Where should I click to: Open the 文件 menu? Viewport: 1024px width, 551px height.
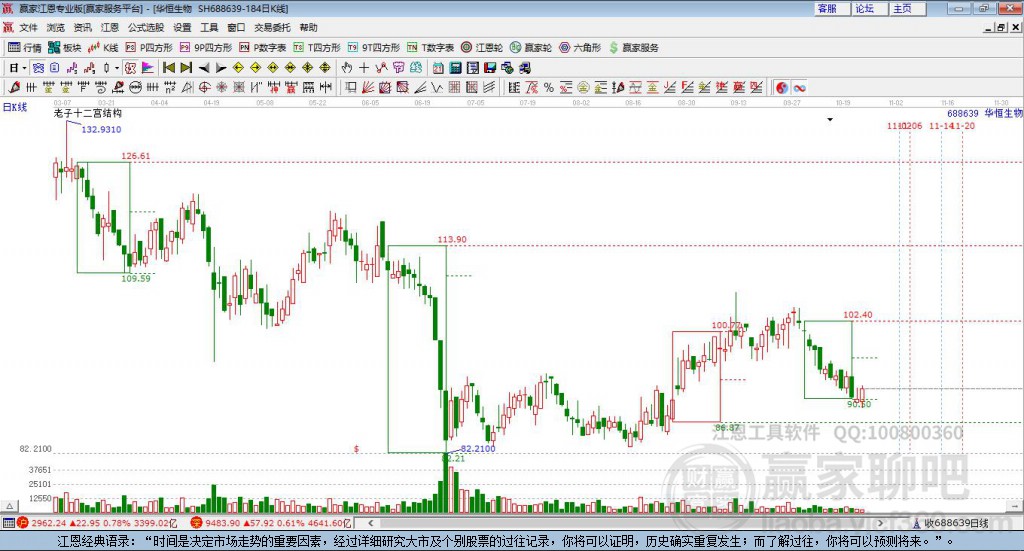point(29,27)
